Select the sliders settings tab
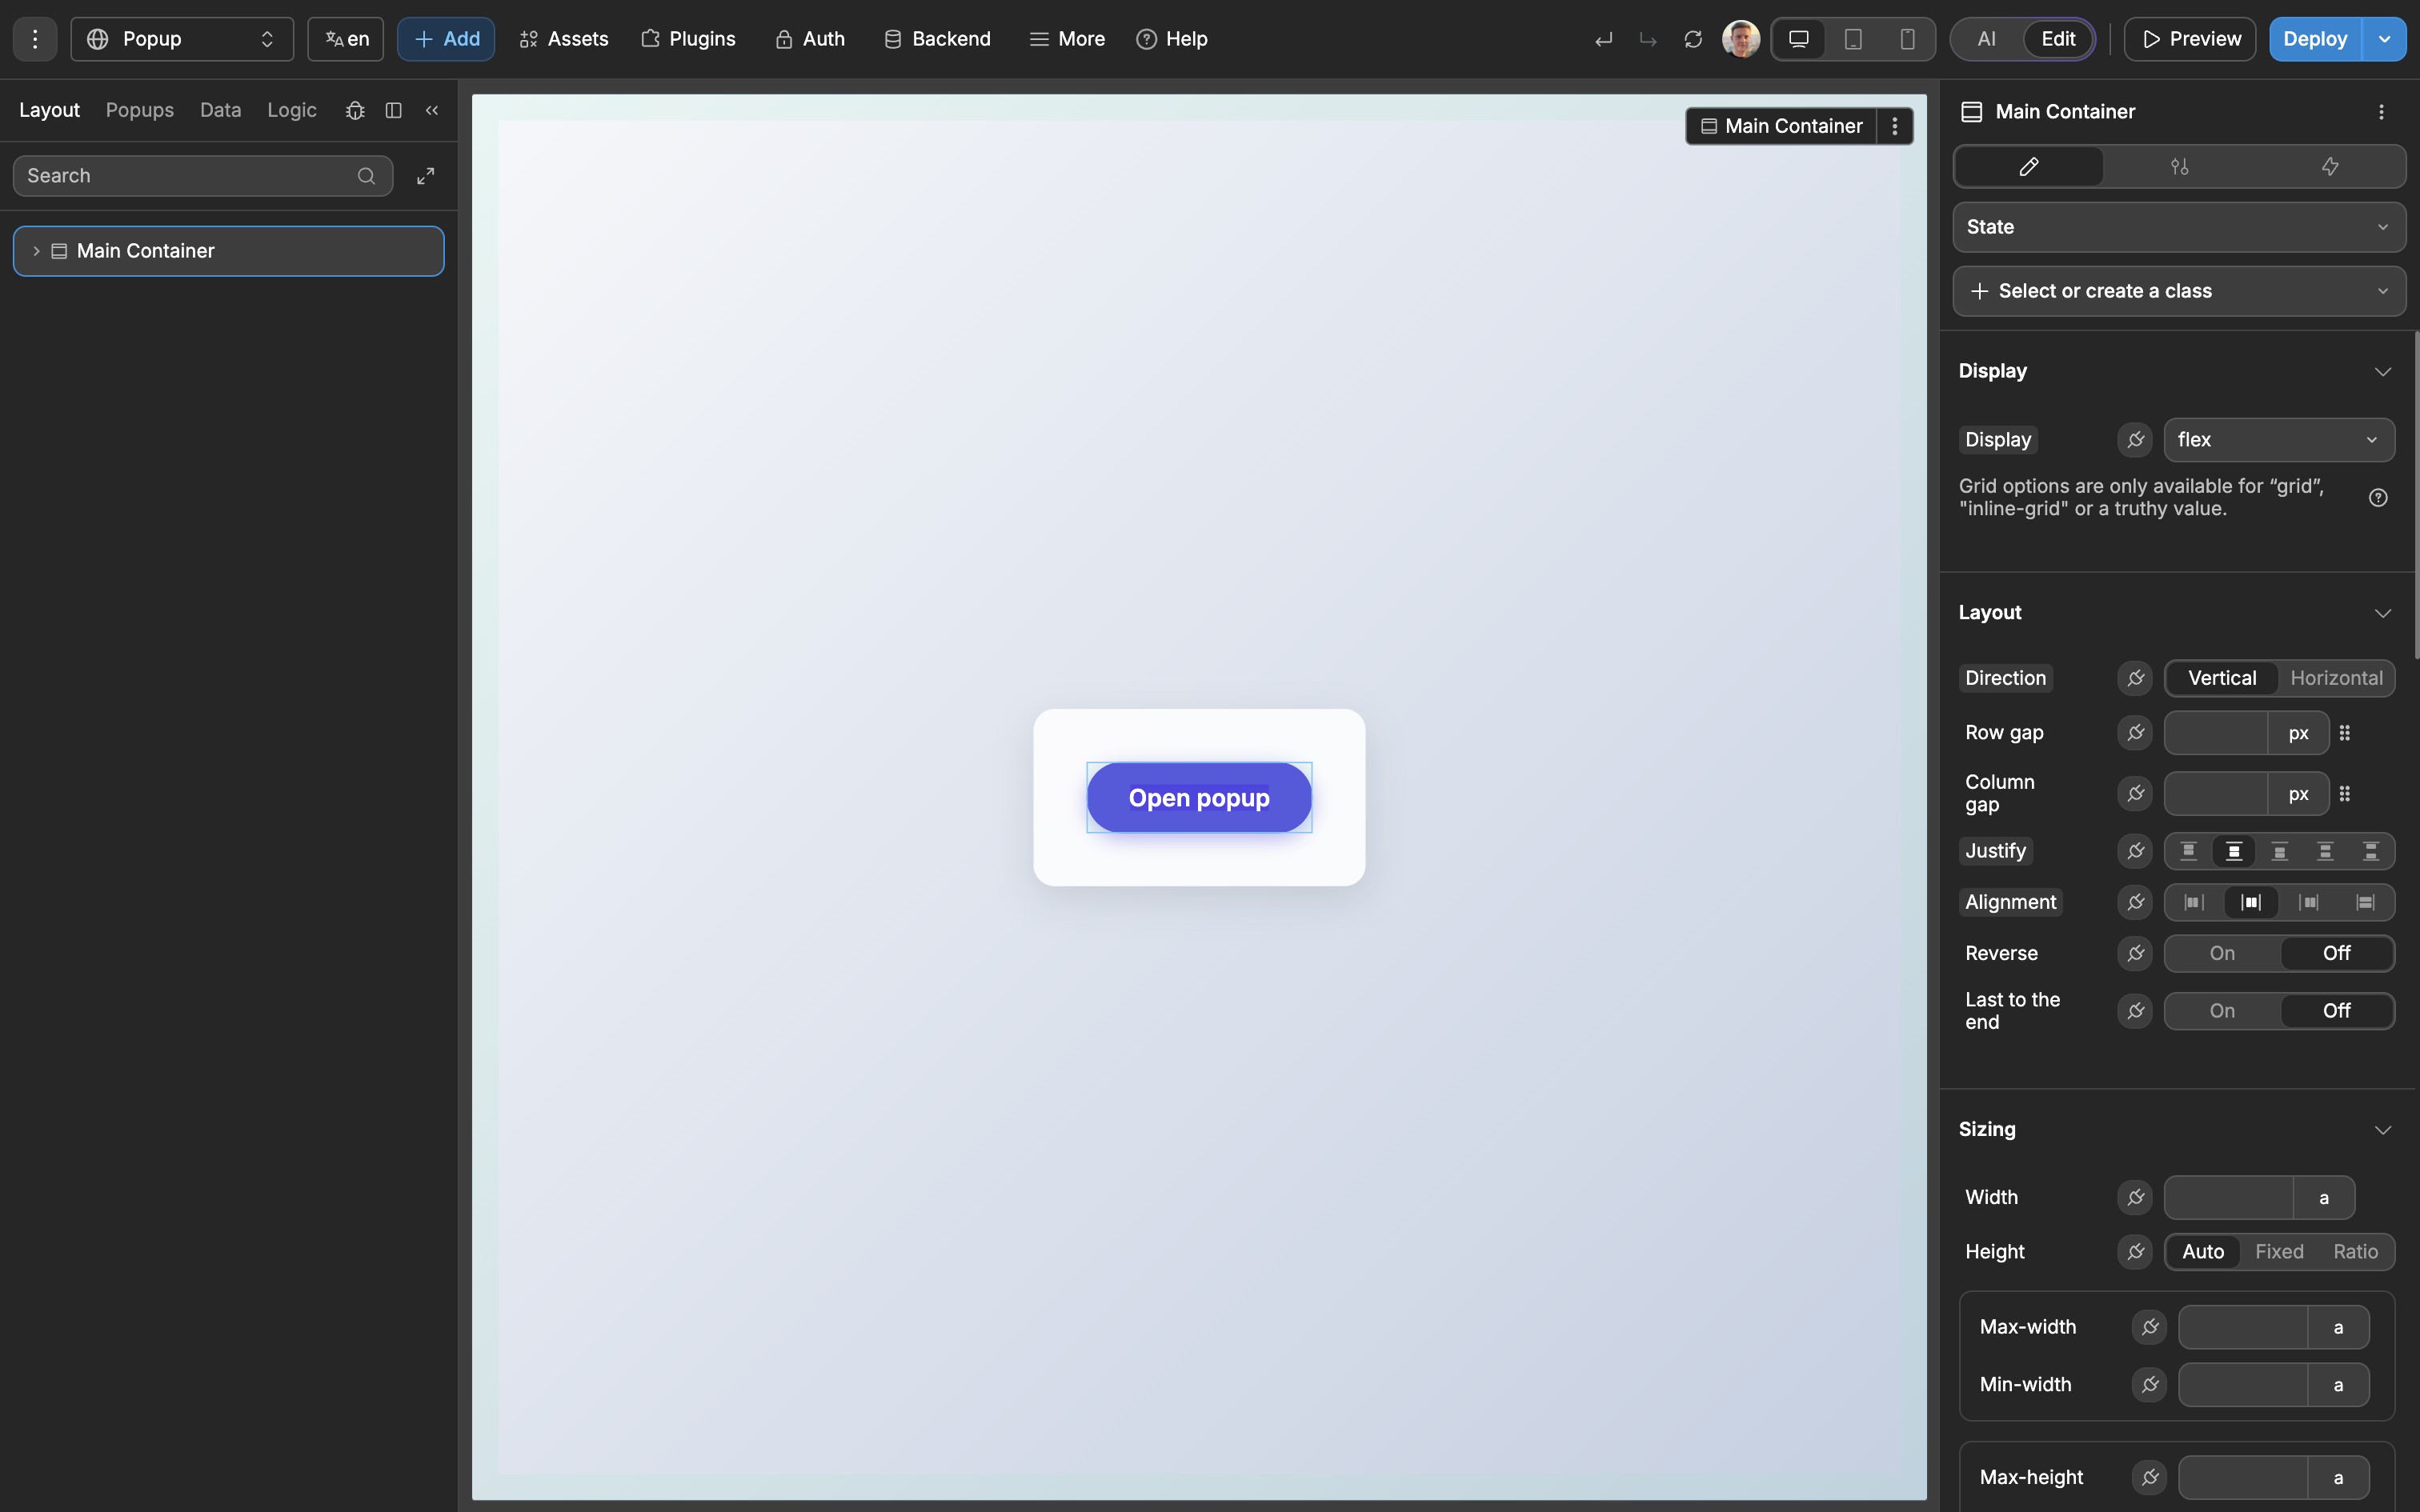The width and height of the screenshot is (2420, 1512). click(x=2180, y=166)
